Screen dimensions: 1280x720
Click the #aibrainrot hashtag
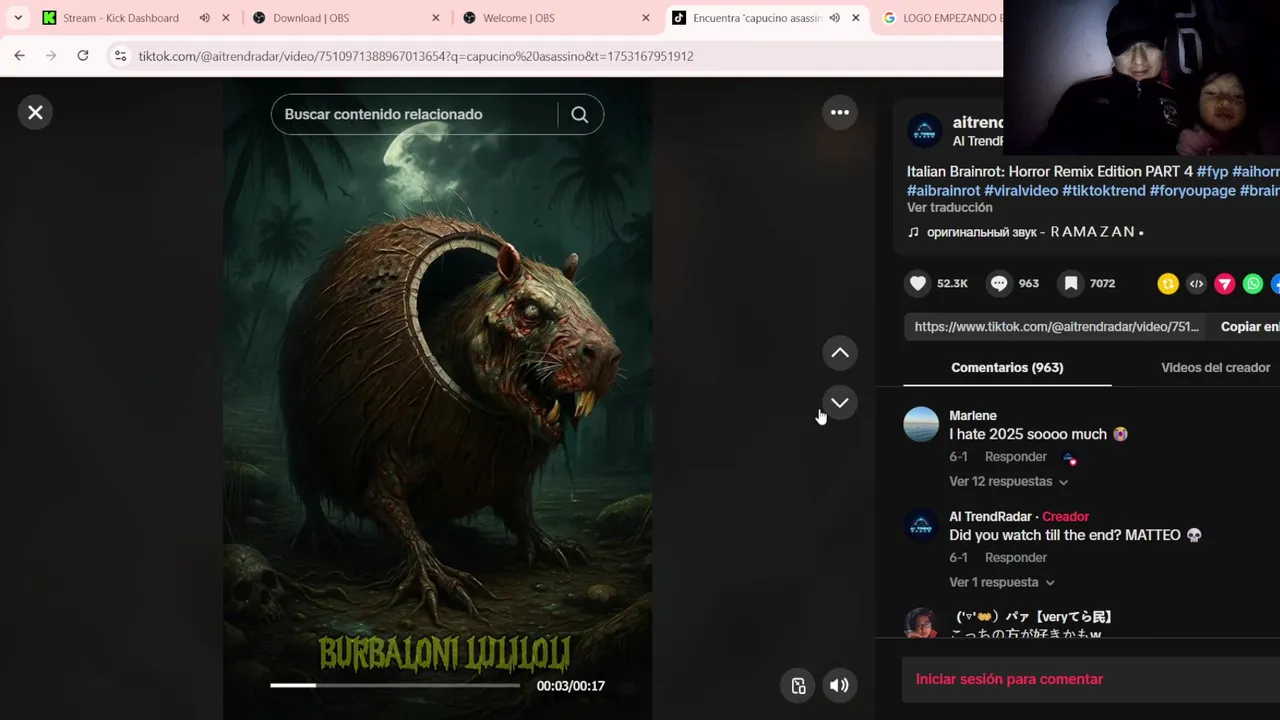[943, 191]
